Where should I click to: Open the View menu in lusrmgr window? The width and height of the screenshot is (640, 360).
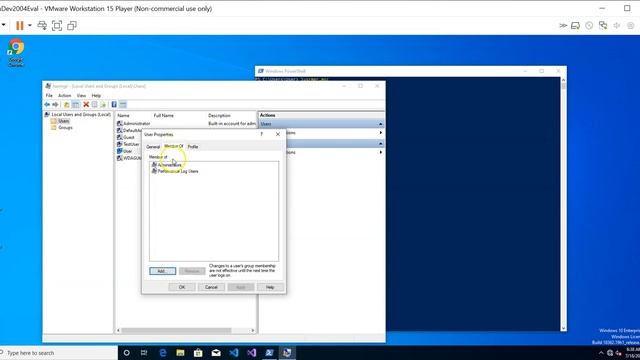(81, 96)
